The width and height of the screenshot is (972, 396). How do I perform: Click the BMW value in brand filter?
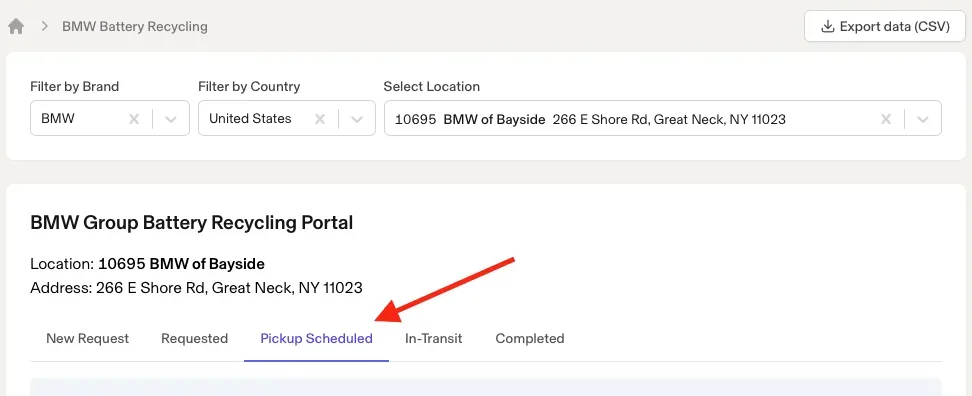58,118
